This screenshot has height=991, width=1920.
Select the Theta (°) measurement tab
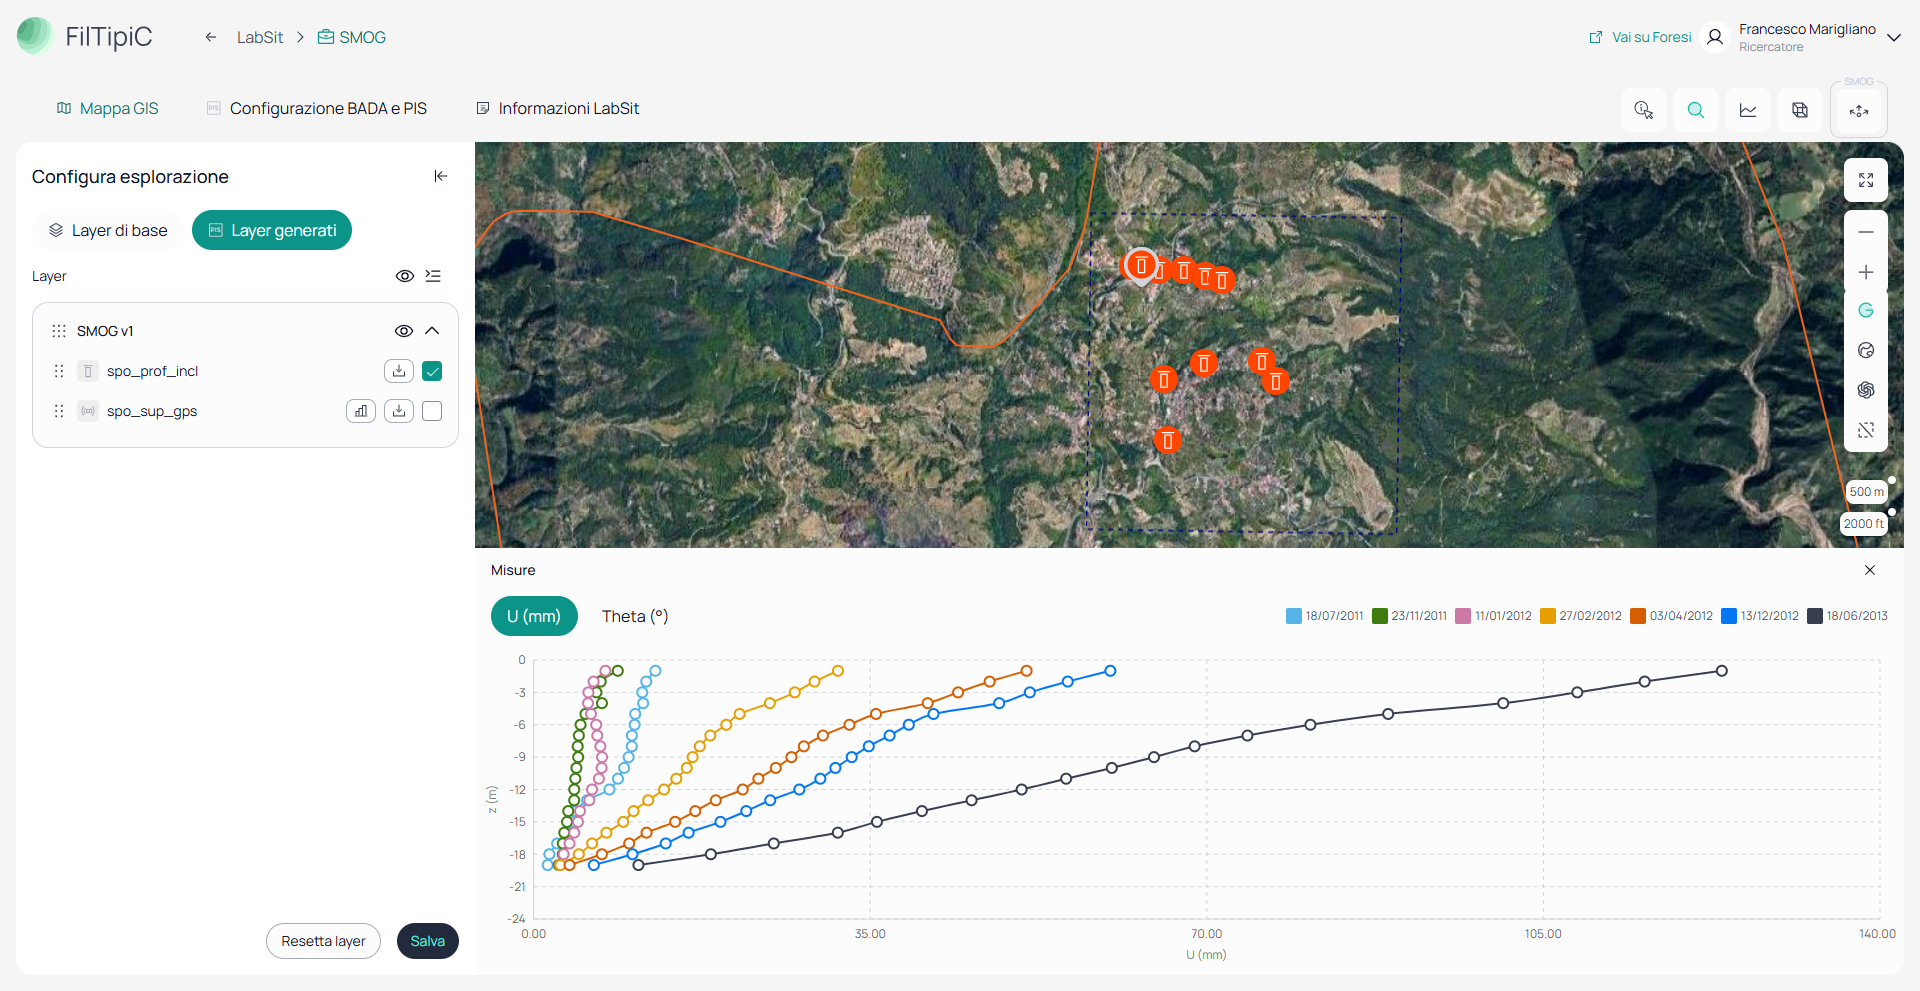(x=635, y=616)
